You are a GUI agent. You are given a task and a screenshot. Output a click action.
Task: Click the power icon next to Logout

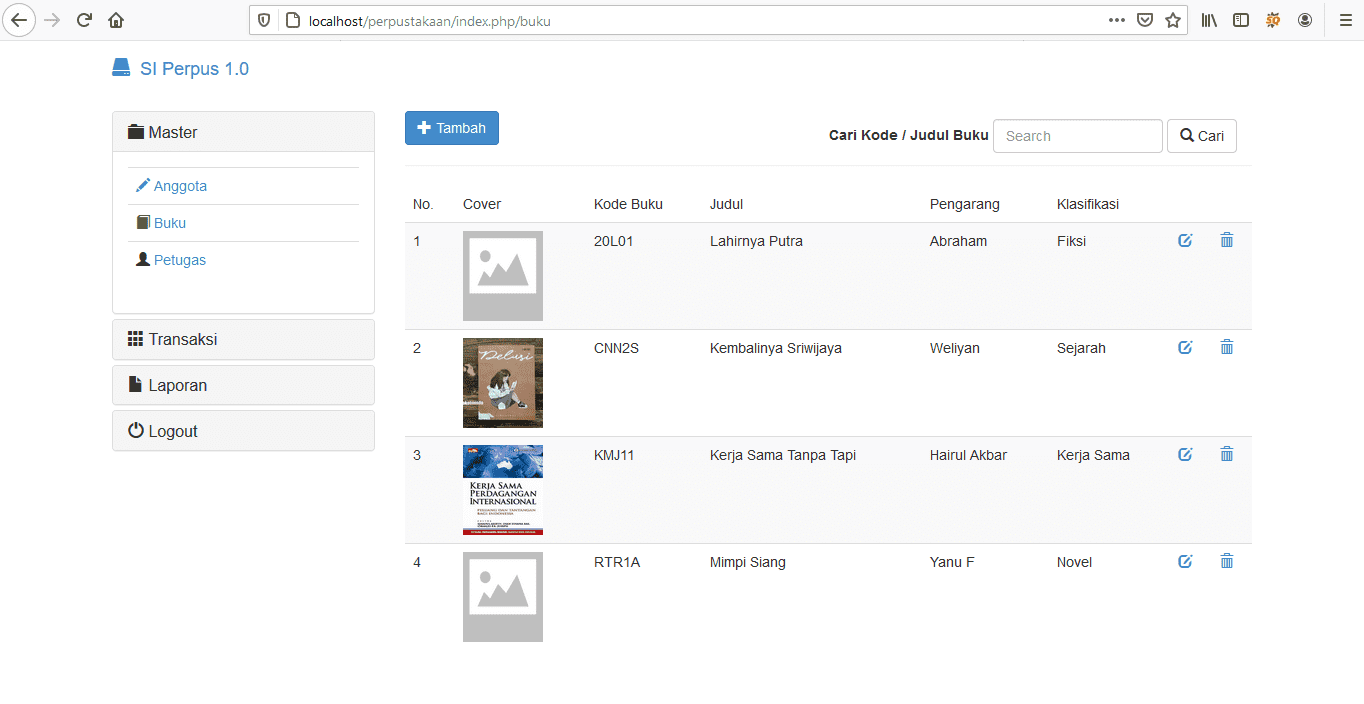point(135,430)
